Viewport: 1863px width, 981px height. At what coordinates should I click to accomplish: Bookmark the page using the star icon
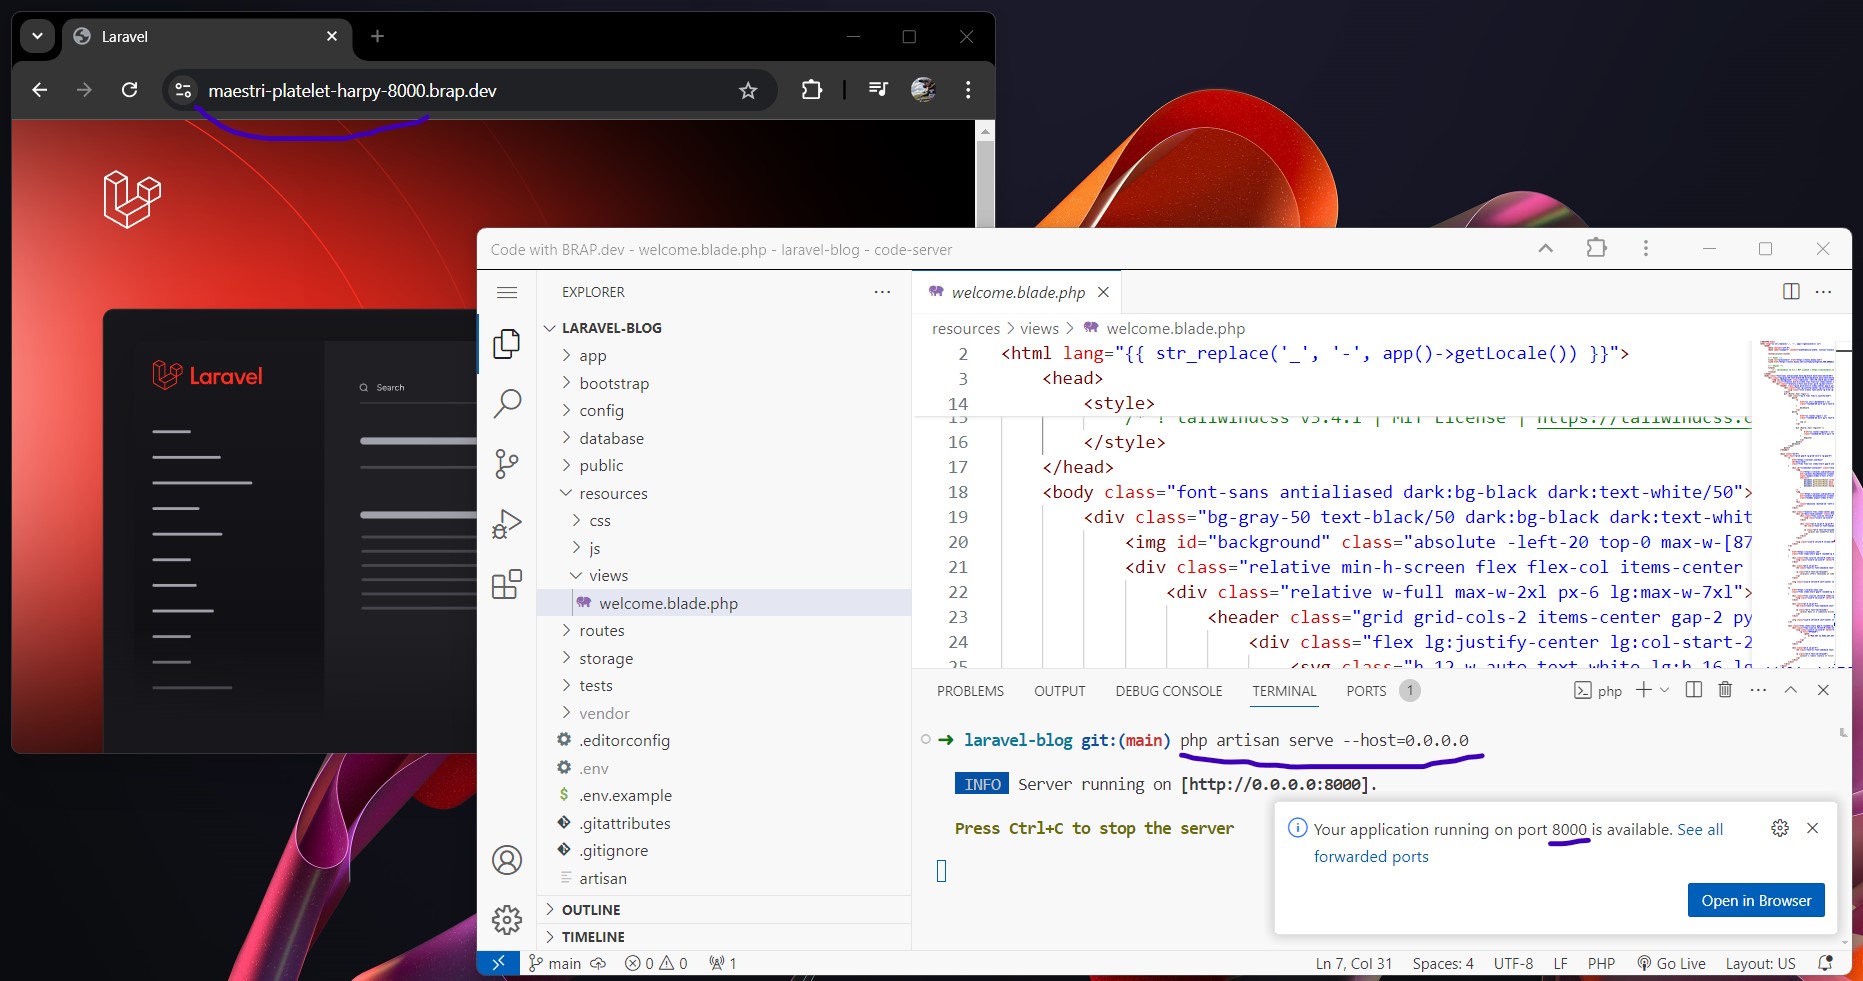pyautogui.click(x=747, y=90)
